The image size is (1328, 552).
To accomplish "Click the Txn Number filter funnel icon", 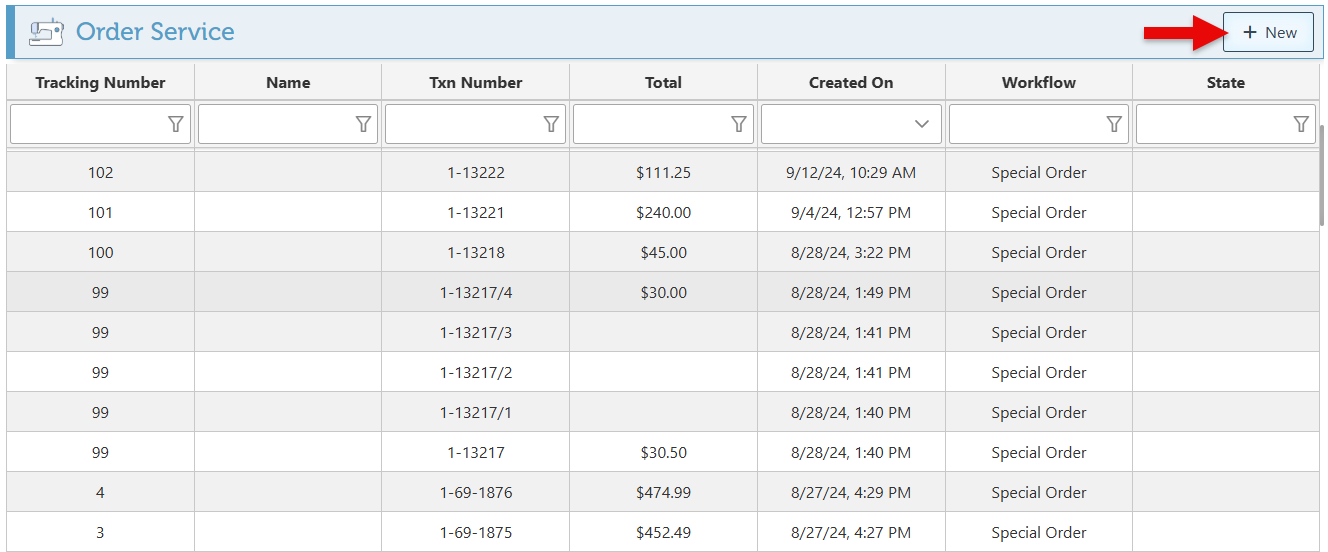I will (551, 124).
